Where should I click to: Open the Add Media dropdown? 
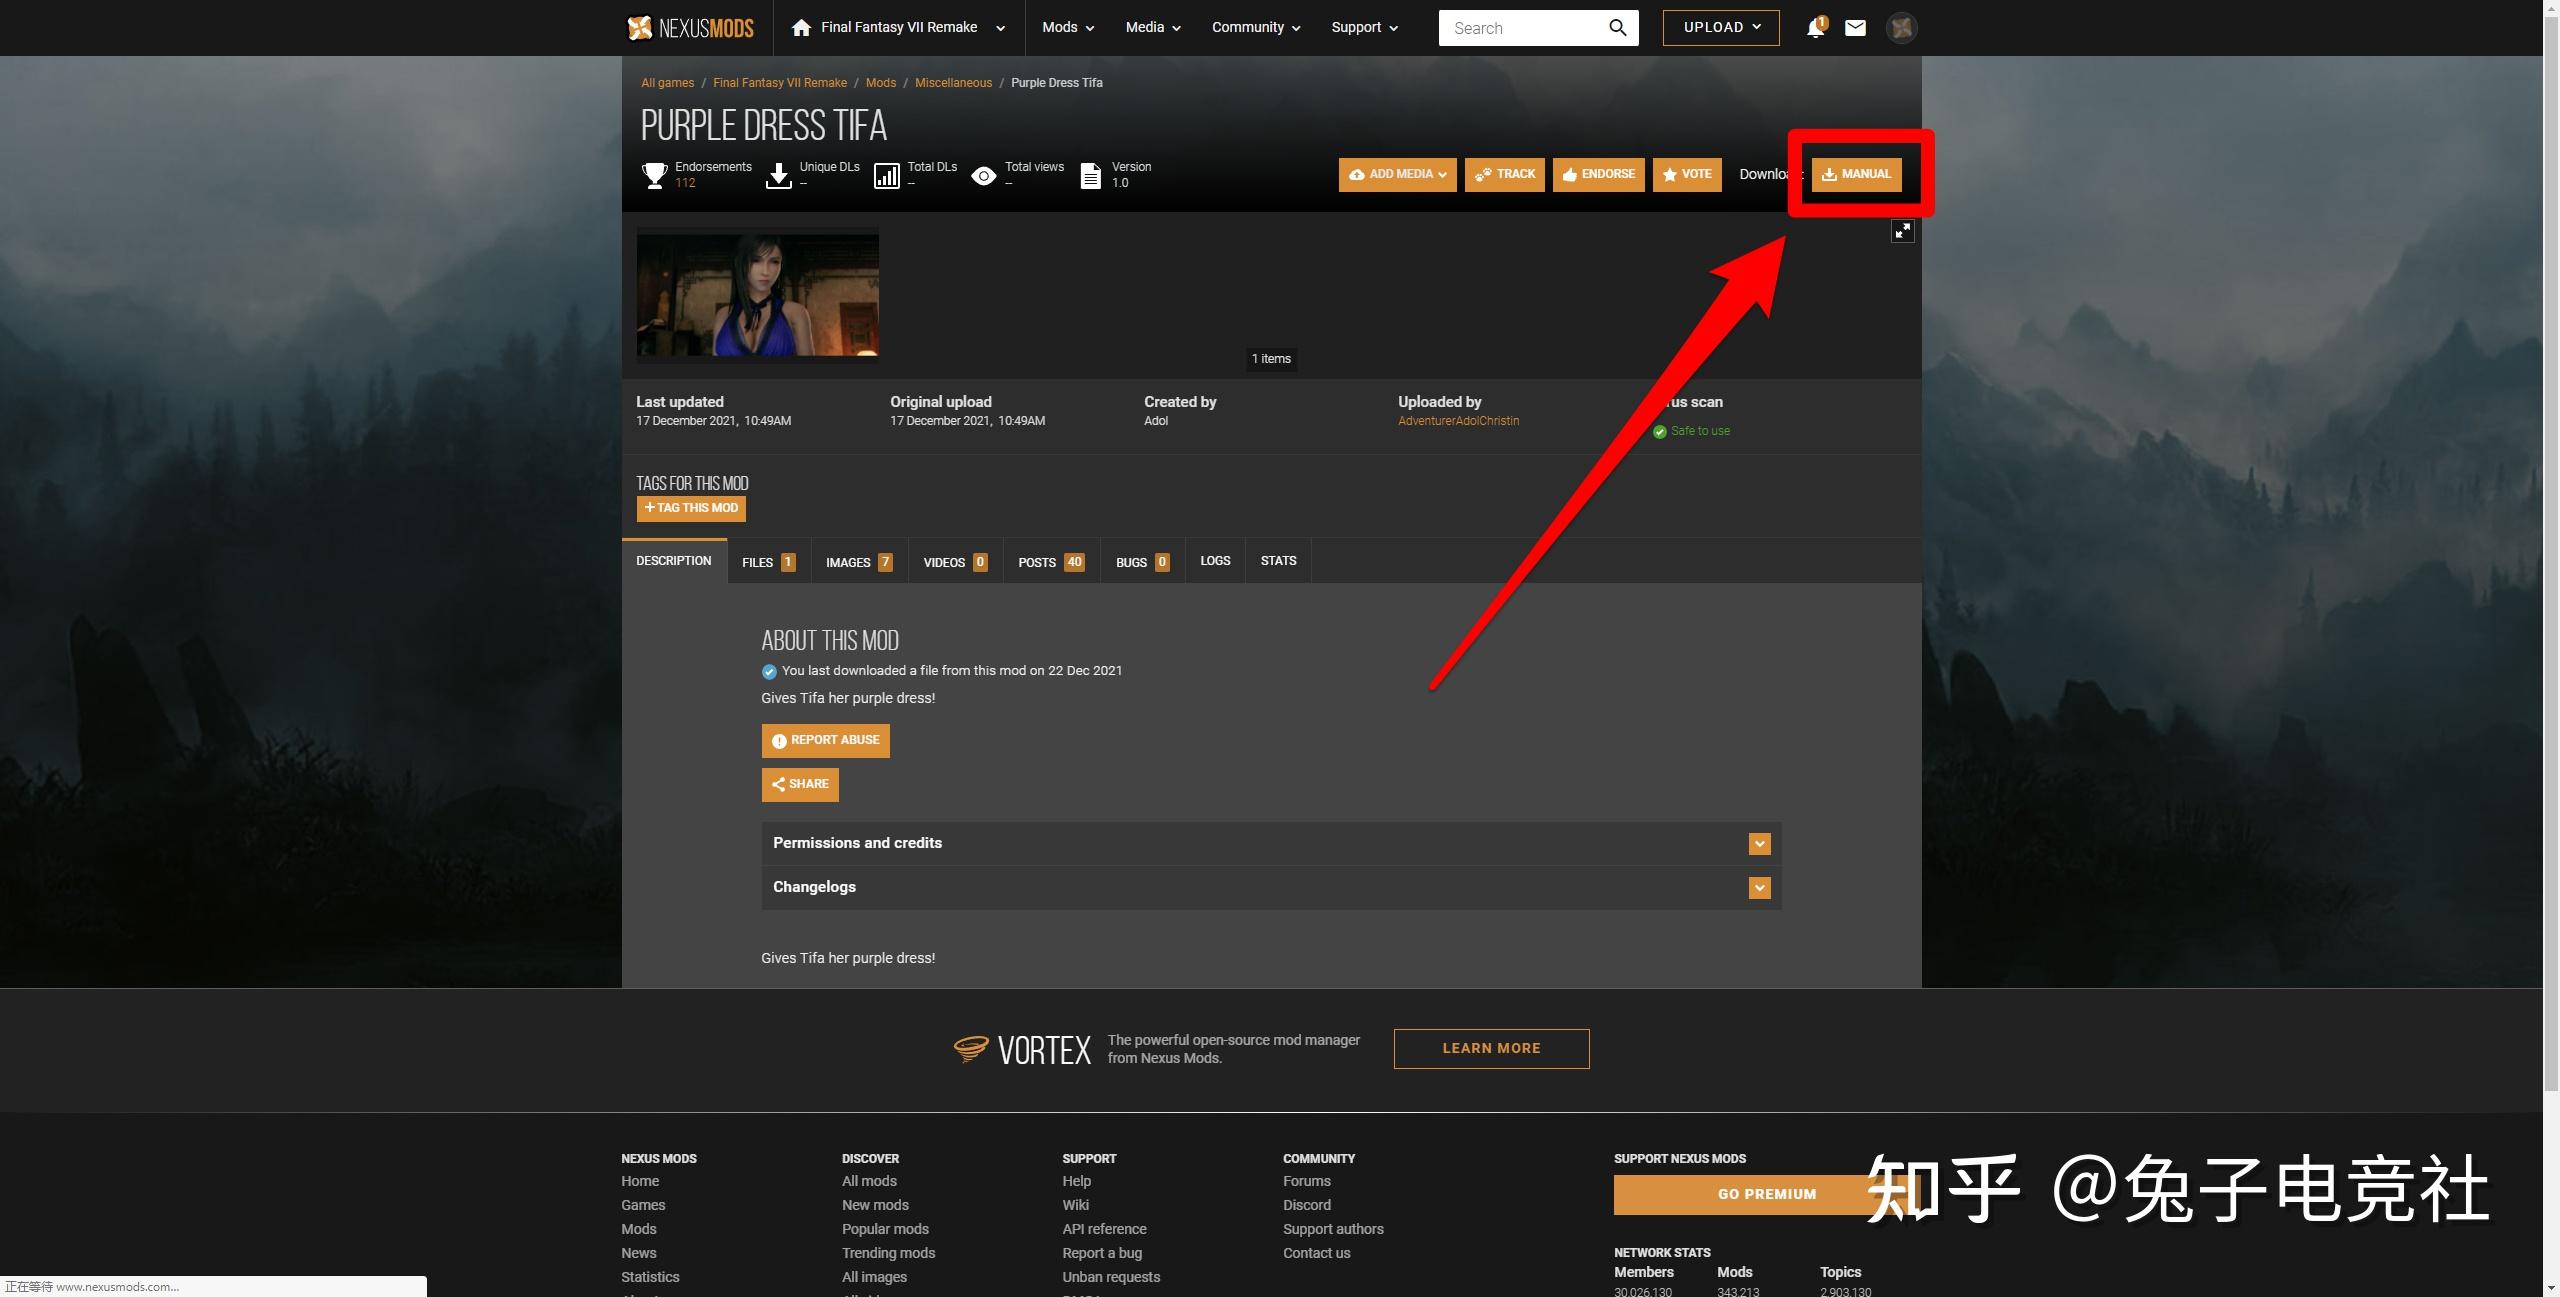point(1397,174)
